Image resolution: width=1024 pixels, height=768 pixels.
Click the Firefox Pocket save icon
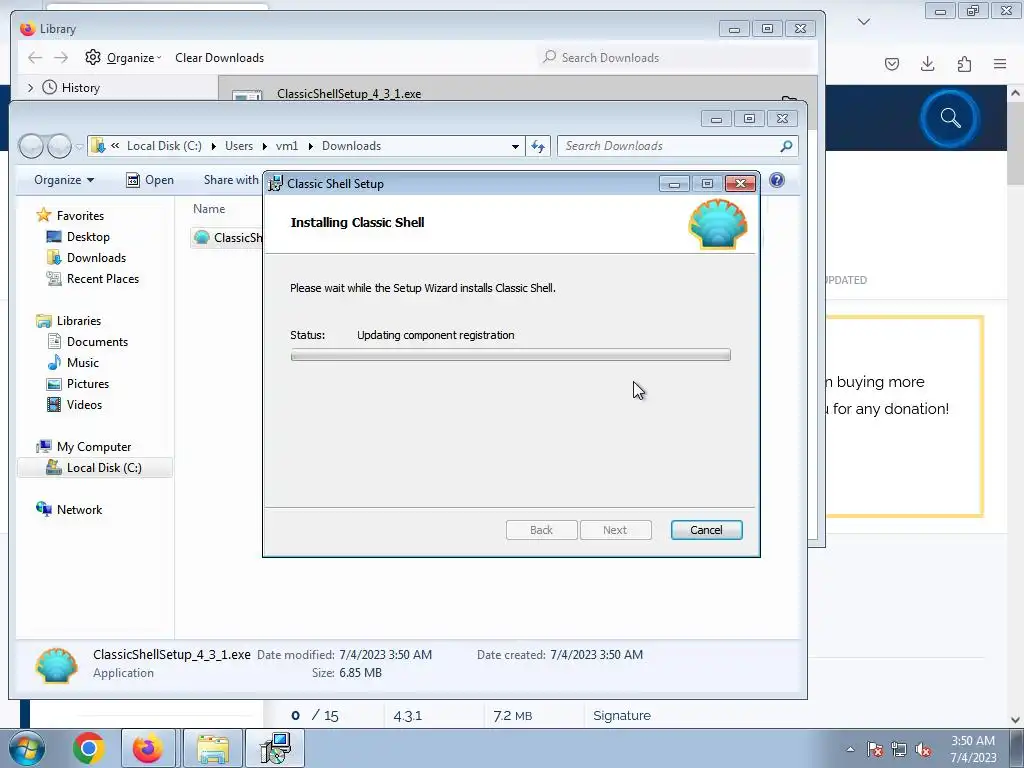pyautogui.click(x=892, y=63)
